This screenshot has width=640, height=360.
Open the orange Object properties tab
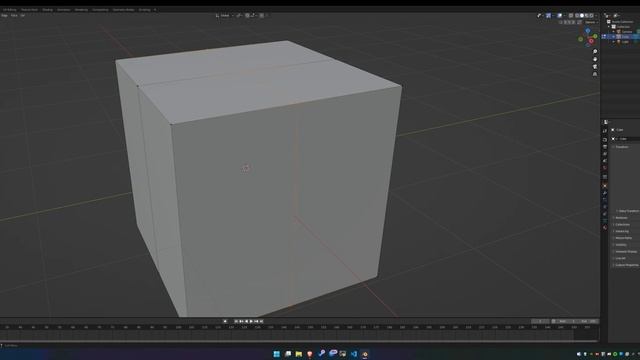[605, 186]
